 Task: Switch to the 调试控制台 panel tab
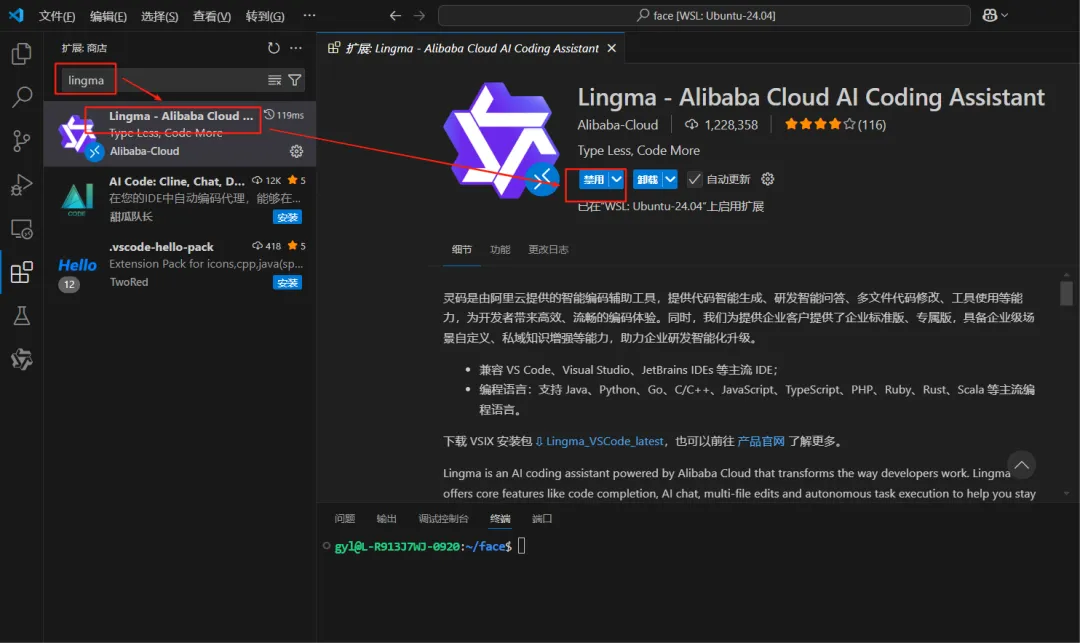(444, 518)
